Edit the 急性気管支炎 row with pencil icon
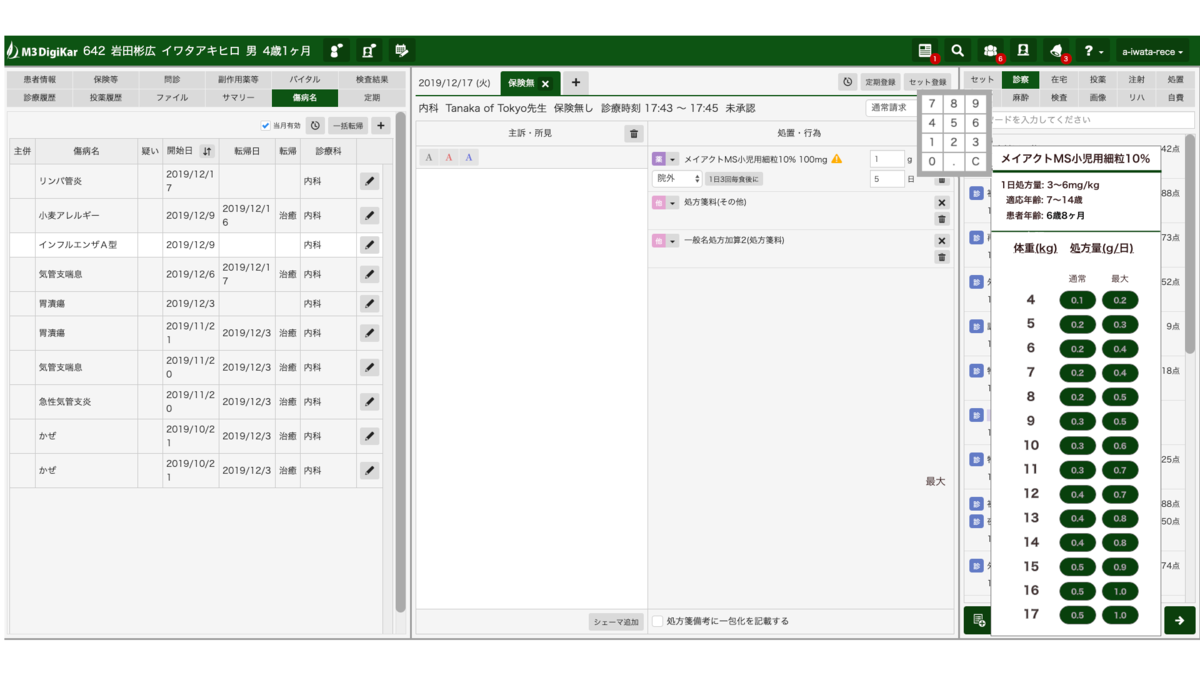 [369, 401]
